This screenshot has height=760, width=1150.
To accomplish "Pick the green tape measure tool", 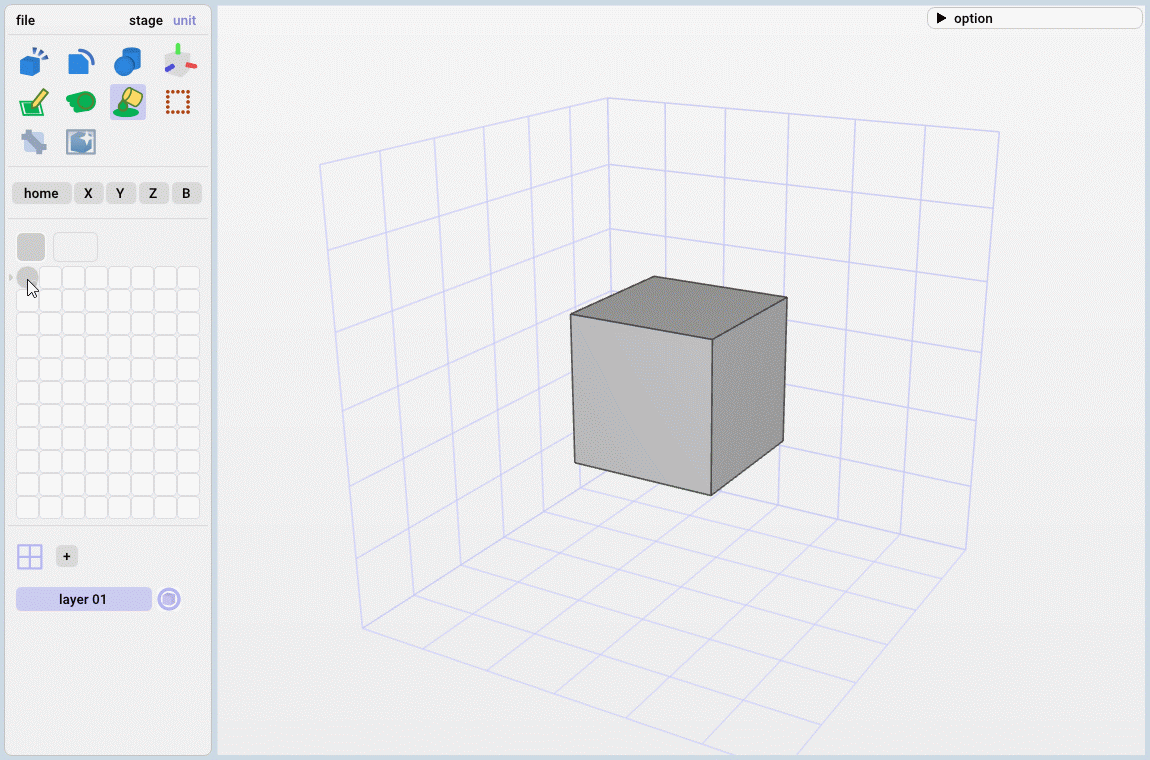I will pyautogui.click(x=81, y=101).
